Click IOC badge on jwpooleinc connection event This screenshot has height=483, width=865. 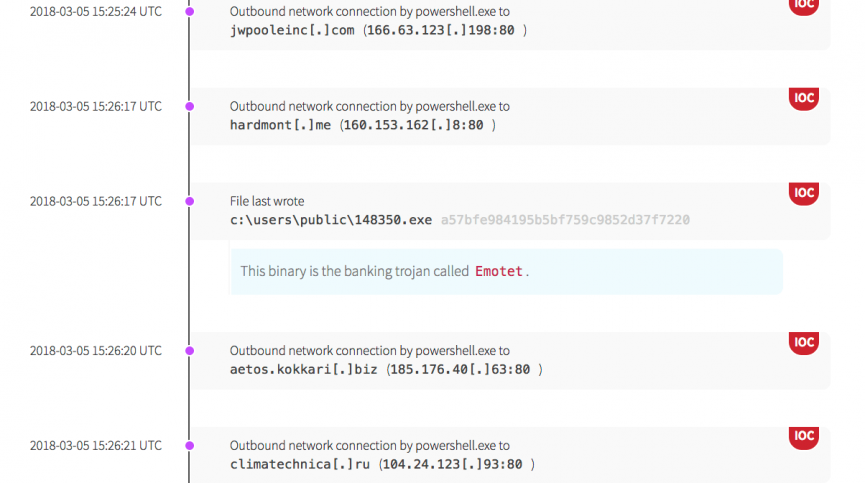point(803,5)
